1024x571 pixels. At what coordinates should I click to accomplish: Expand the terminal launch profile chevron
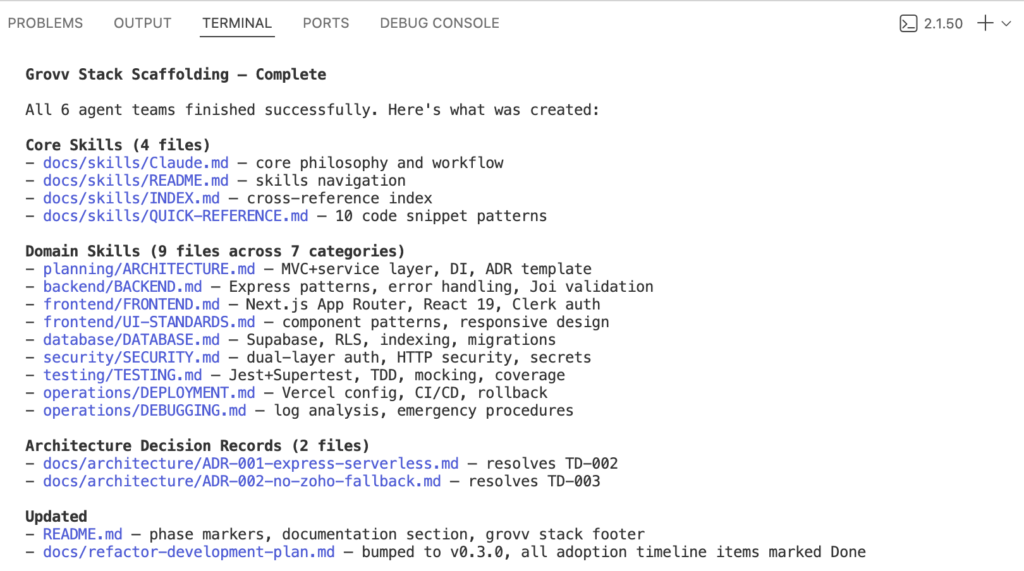[x=1006, y=23]
